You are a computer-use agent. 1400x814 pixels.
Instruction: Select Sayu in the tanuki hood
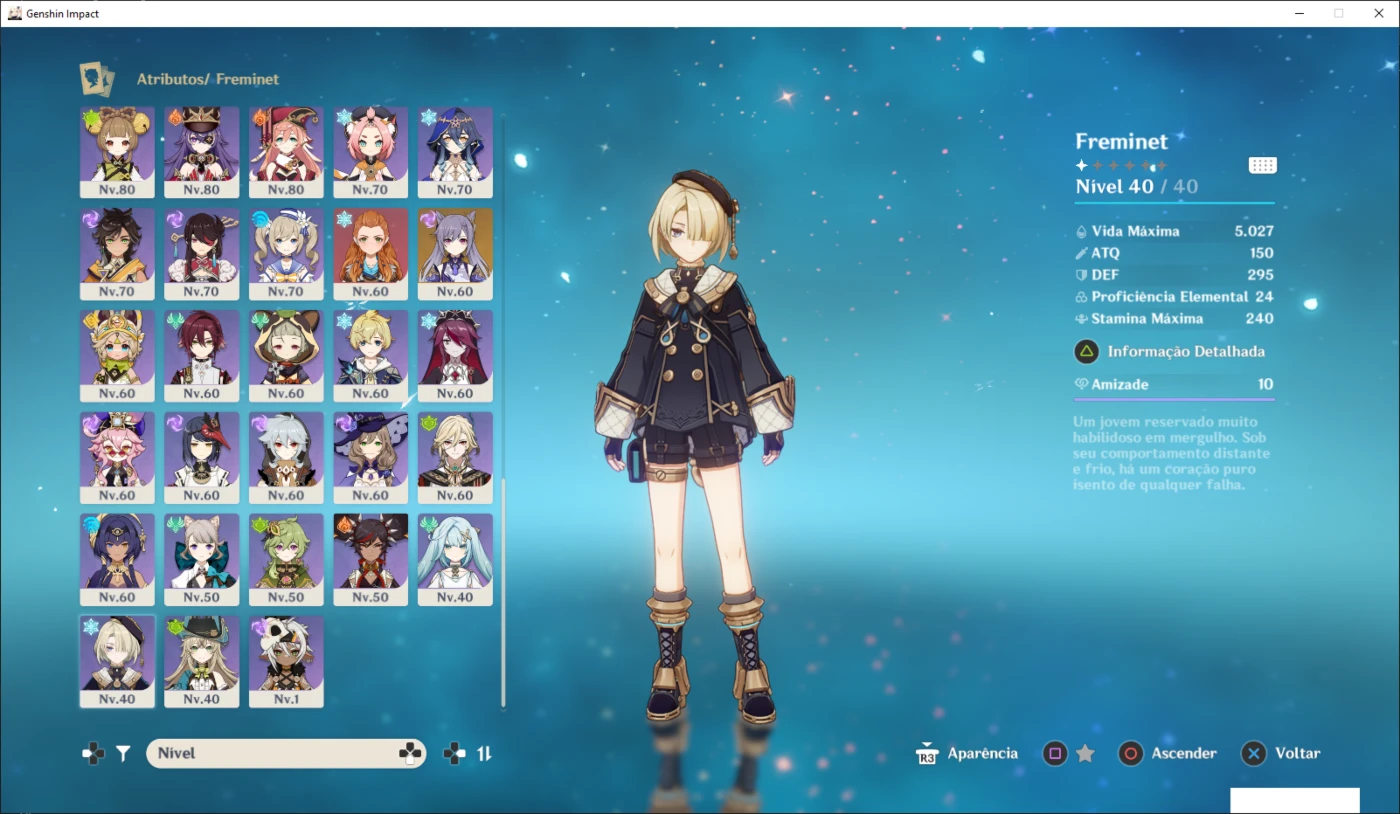[286, 356]
